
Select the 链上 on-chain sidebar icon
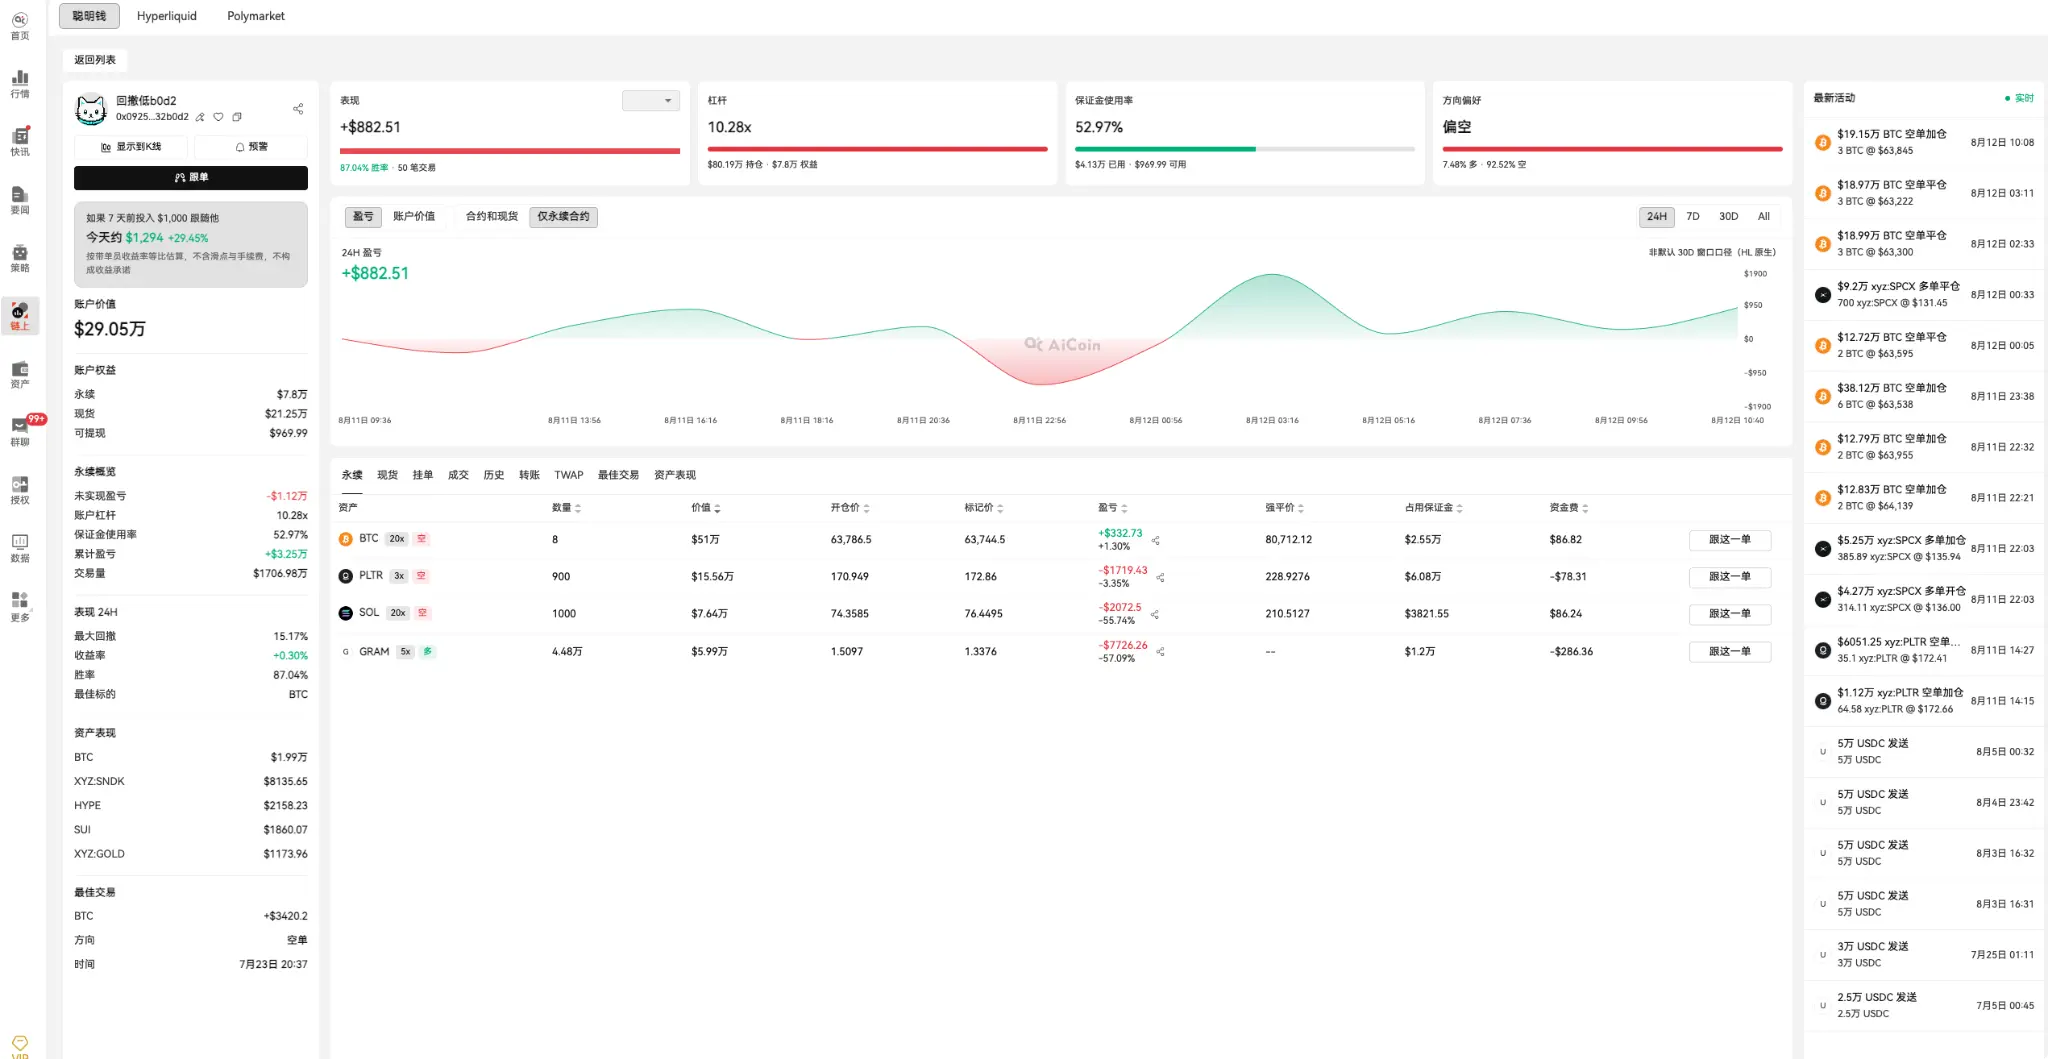point(20,316)
